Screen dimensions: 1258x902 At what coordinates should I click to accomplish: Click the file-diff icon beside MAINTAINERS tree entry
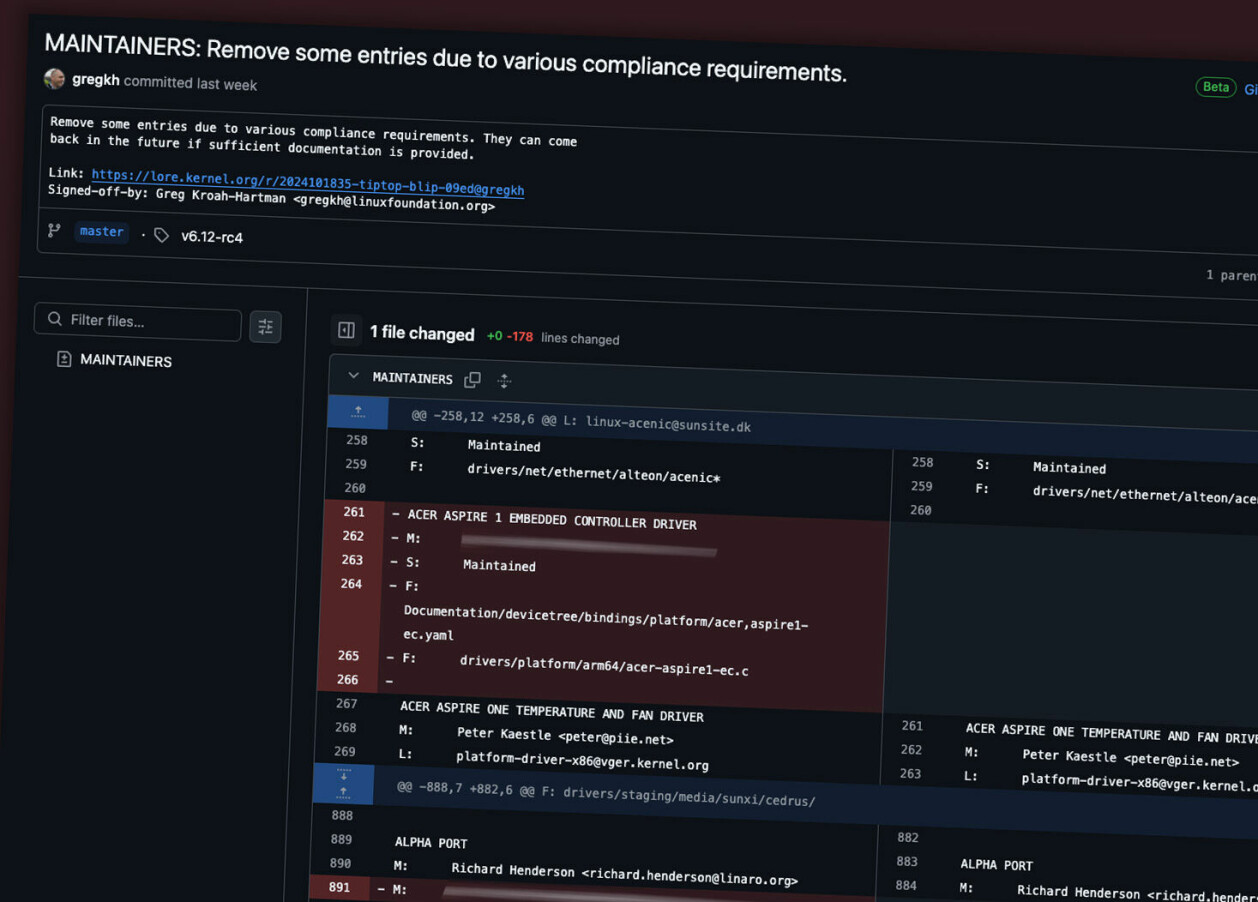(64, 358)
